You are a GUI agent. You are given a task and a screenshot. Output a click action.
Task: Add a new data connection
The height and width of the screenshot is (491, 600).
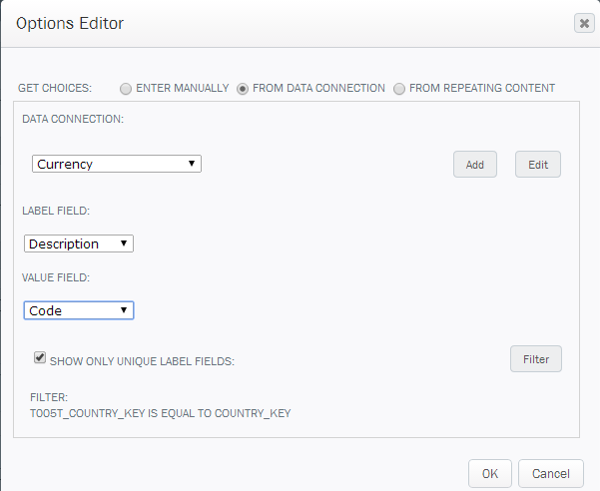[475, 164]
